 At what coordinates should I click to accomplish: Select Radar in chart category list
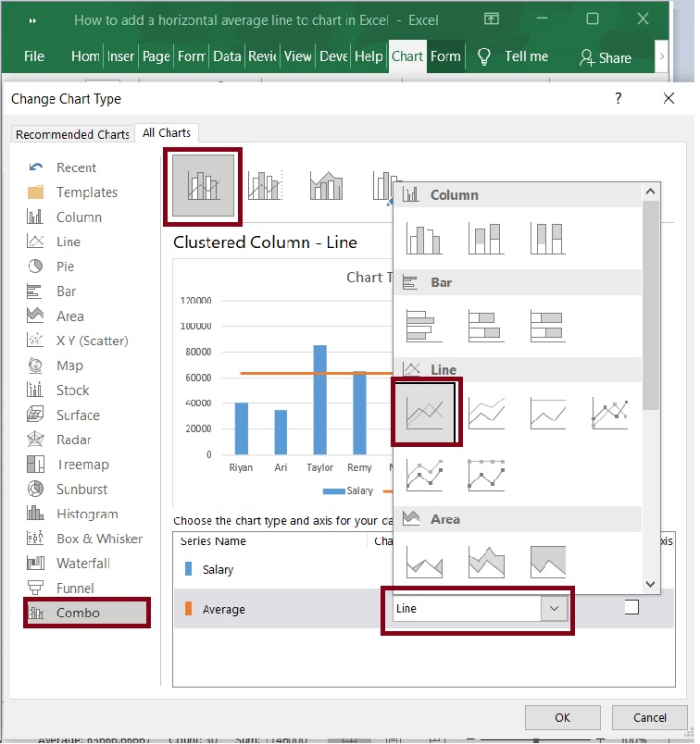tap(74, 440)
